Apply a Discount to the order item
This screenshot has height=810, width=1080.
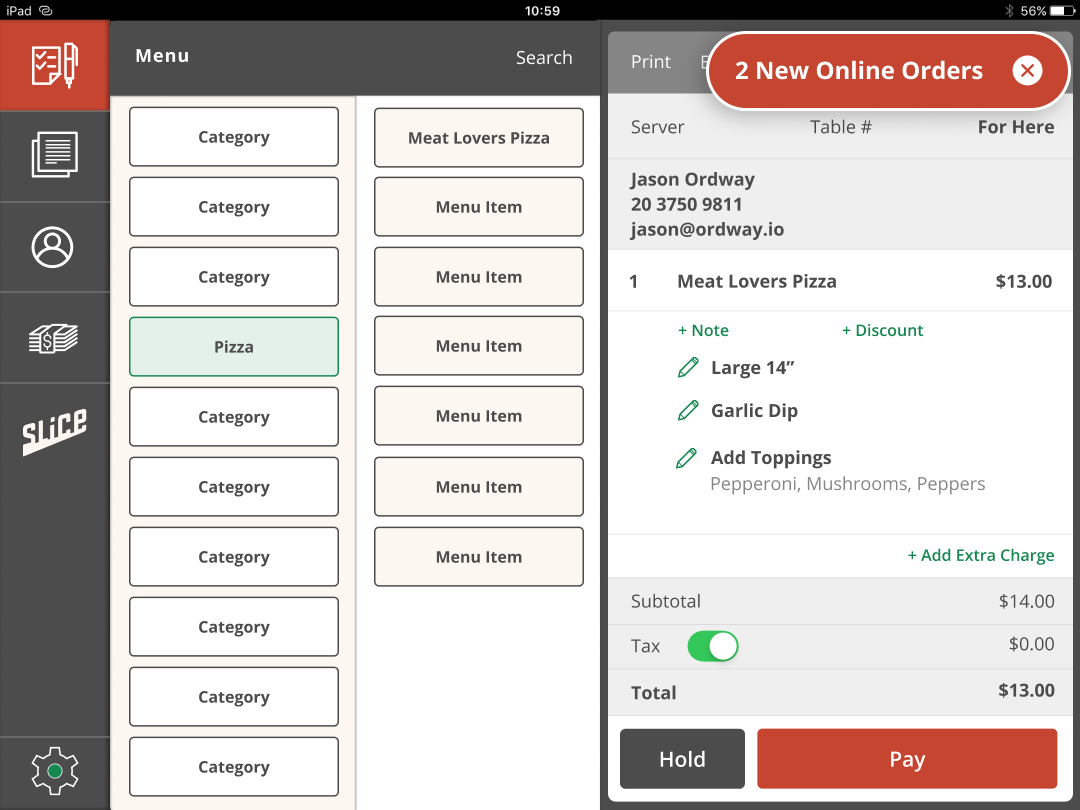[882, 330]
